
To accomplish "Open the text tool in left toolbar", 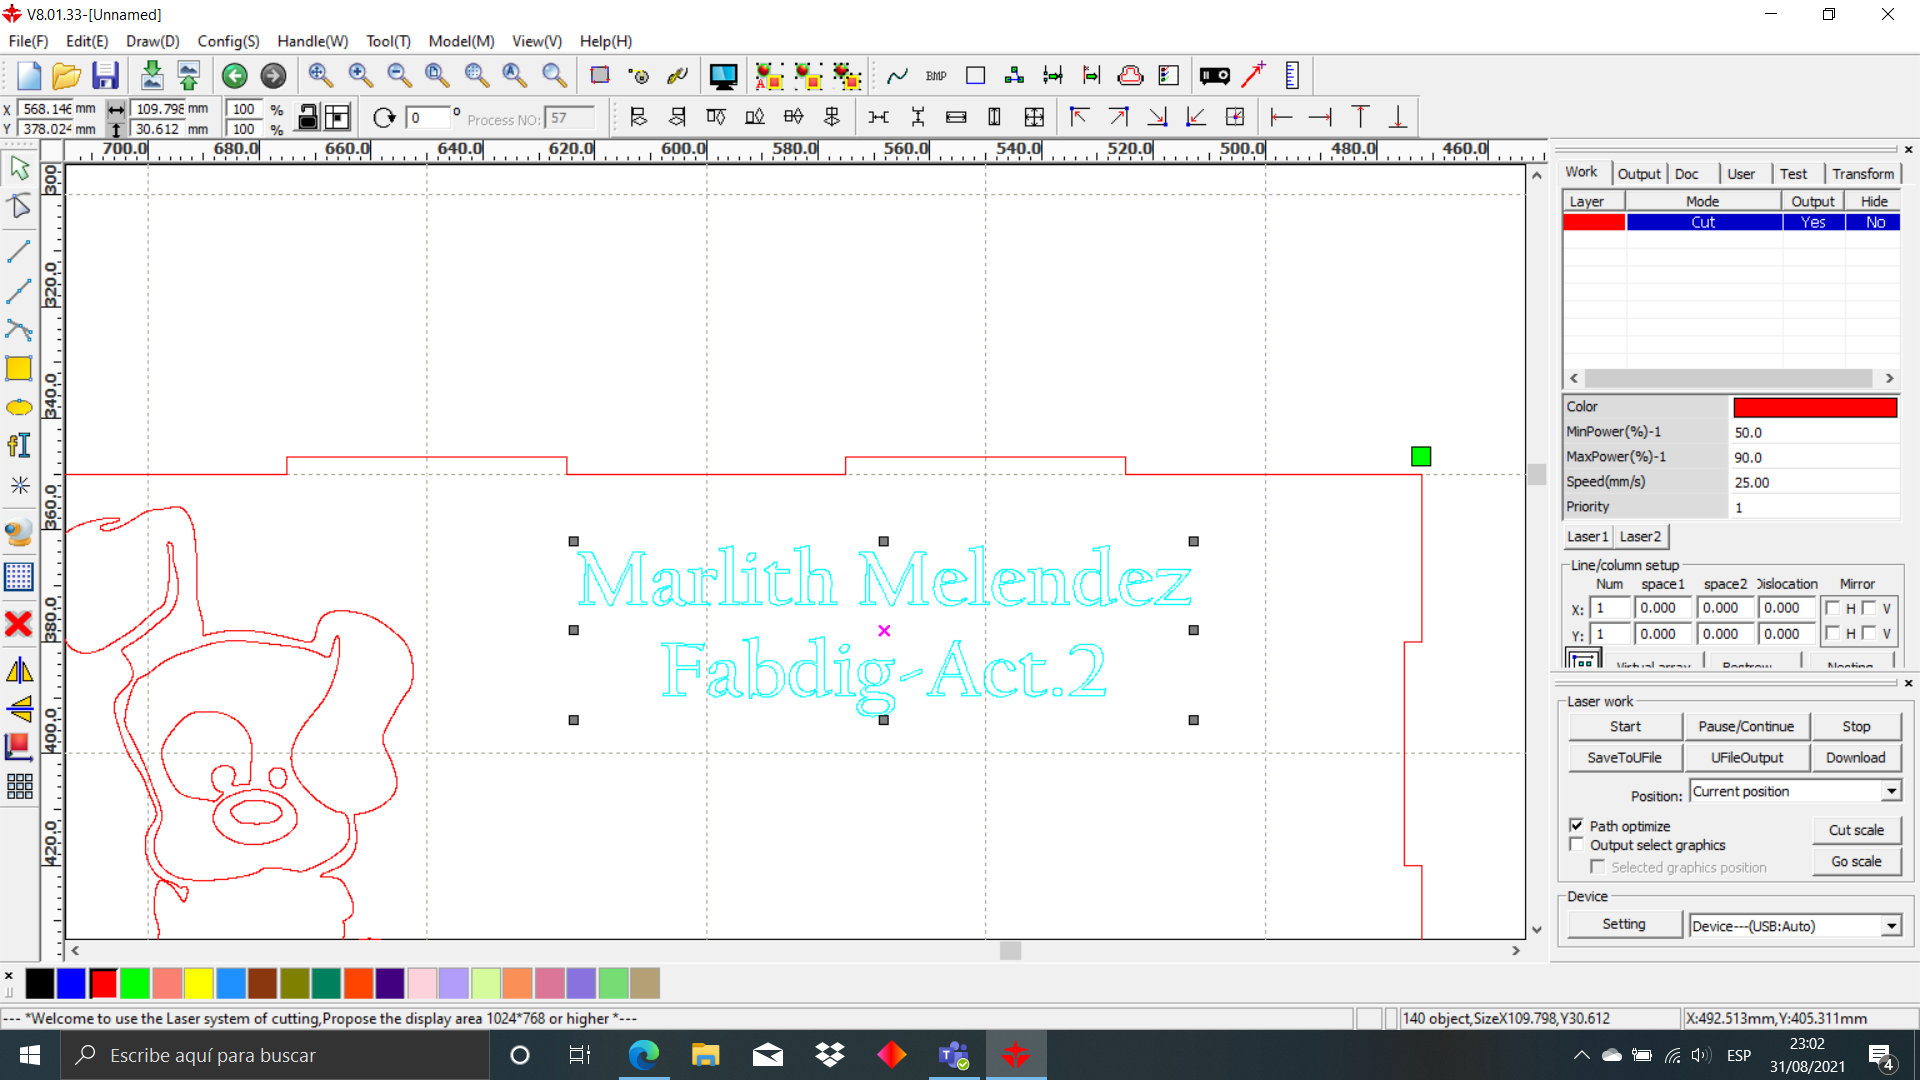I will (x=19, y=446).
